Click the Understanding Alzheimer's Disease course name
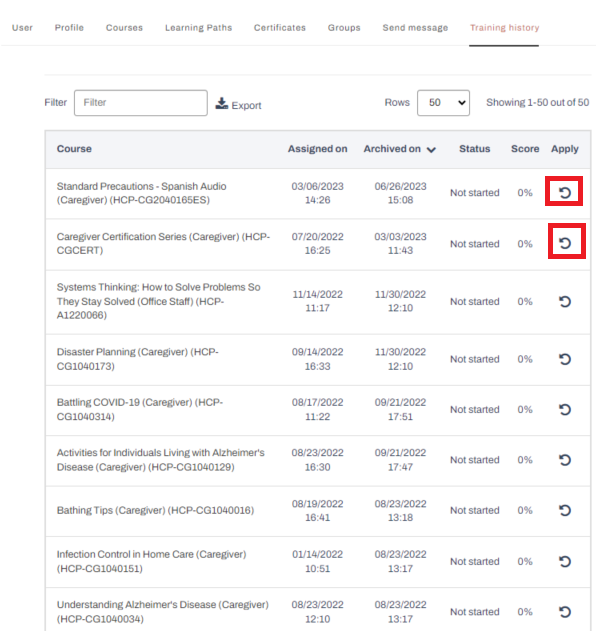 [163, 612]
